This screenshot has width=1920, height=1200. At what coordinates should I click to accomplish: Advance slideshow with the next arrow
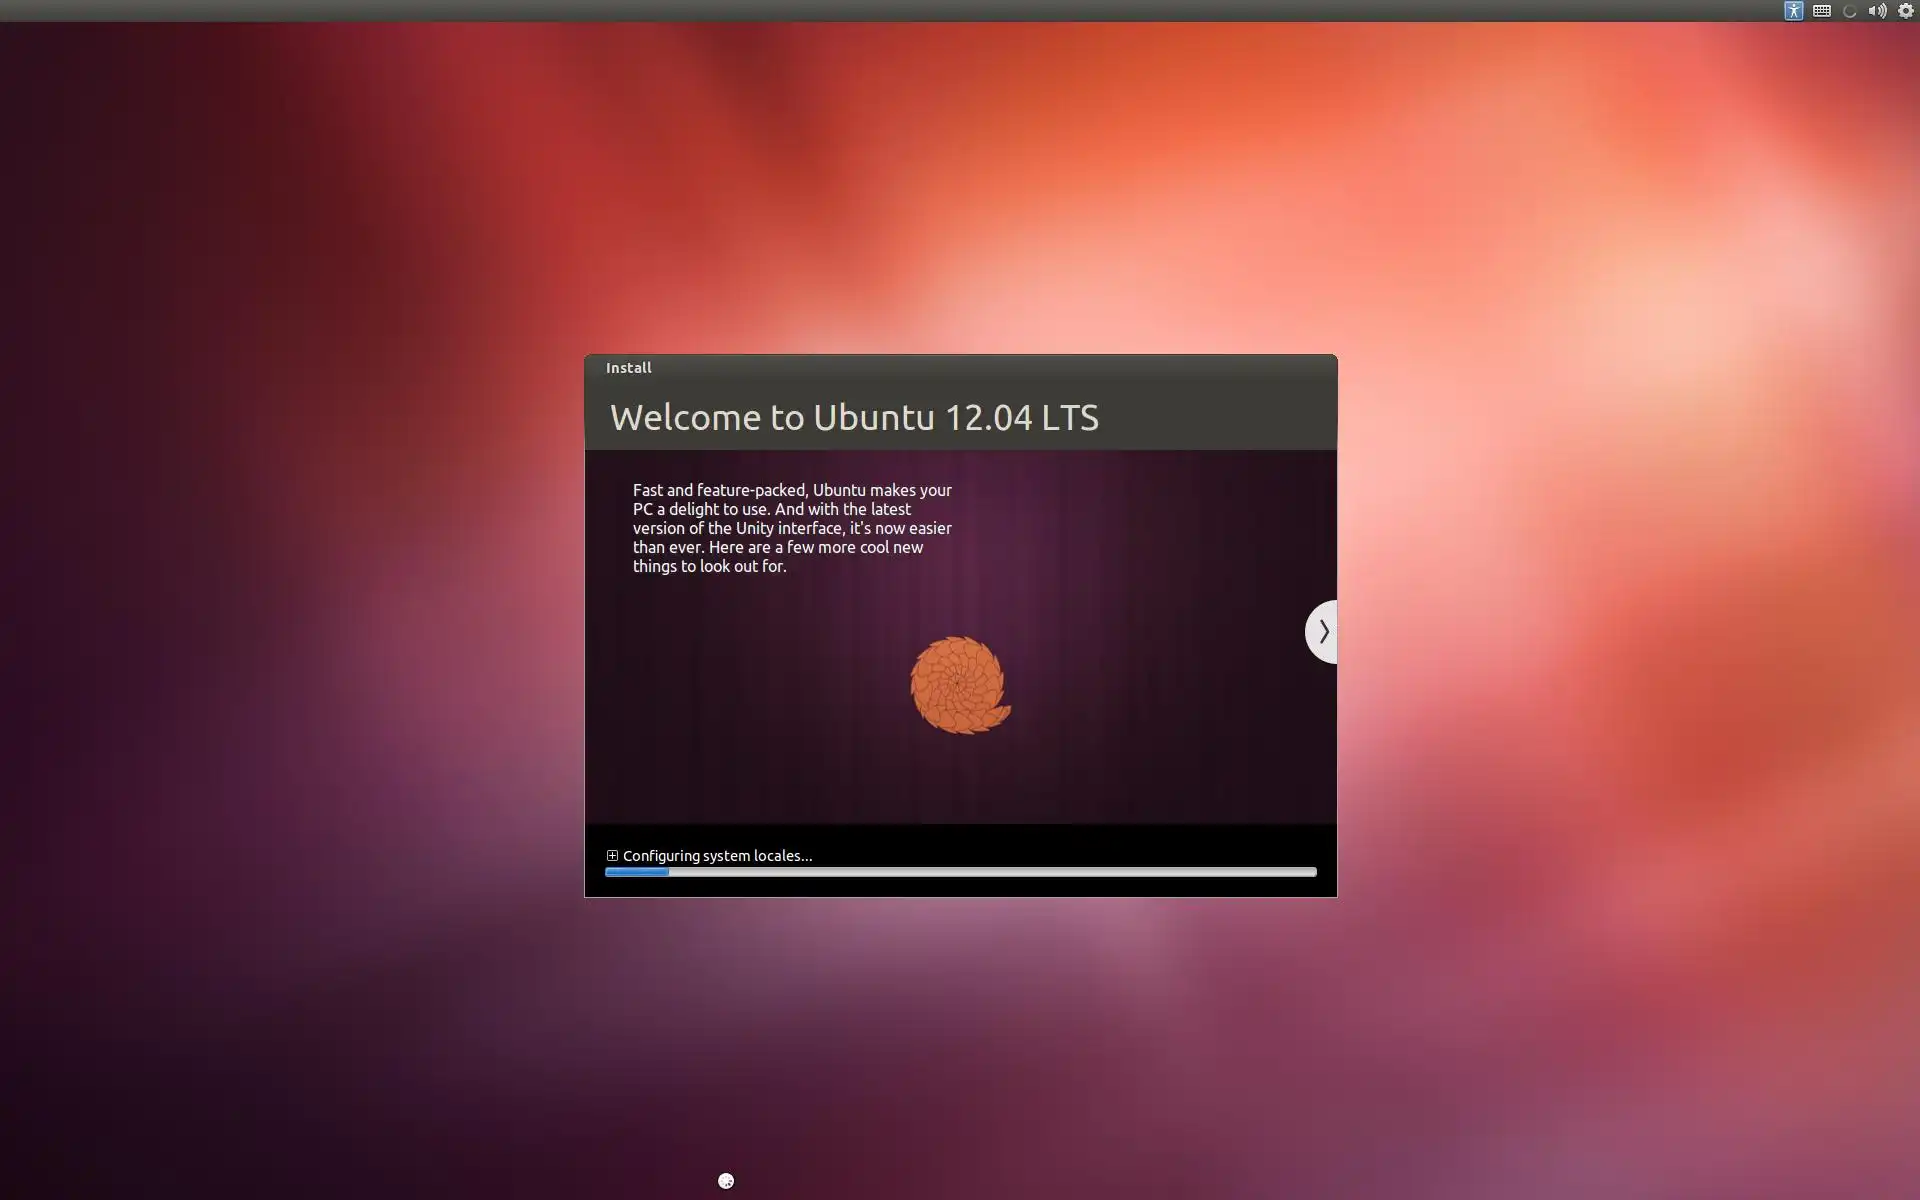coord(1322,632)
